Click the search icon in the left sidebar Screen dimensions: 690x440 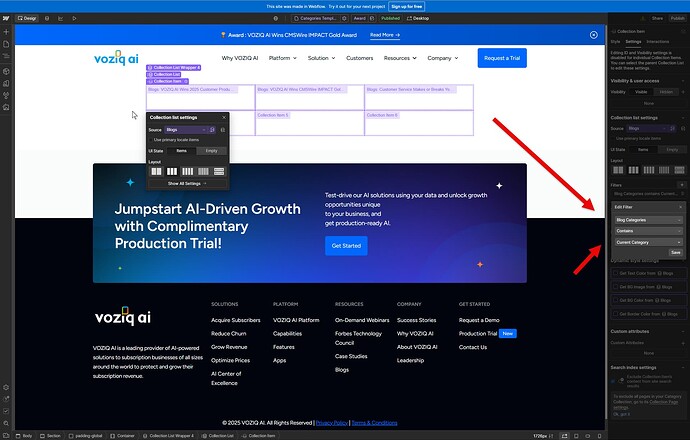[6, 423]
